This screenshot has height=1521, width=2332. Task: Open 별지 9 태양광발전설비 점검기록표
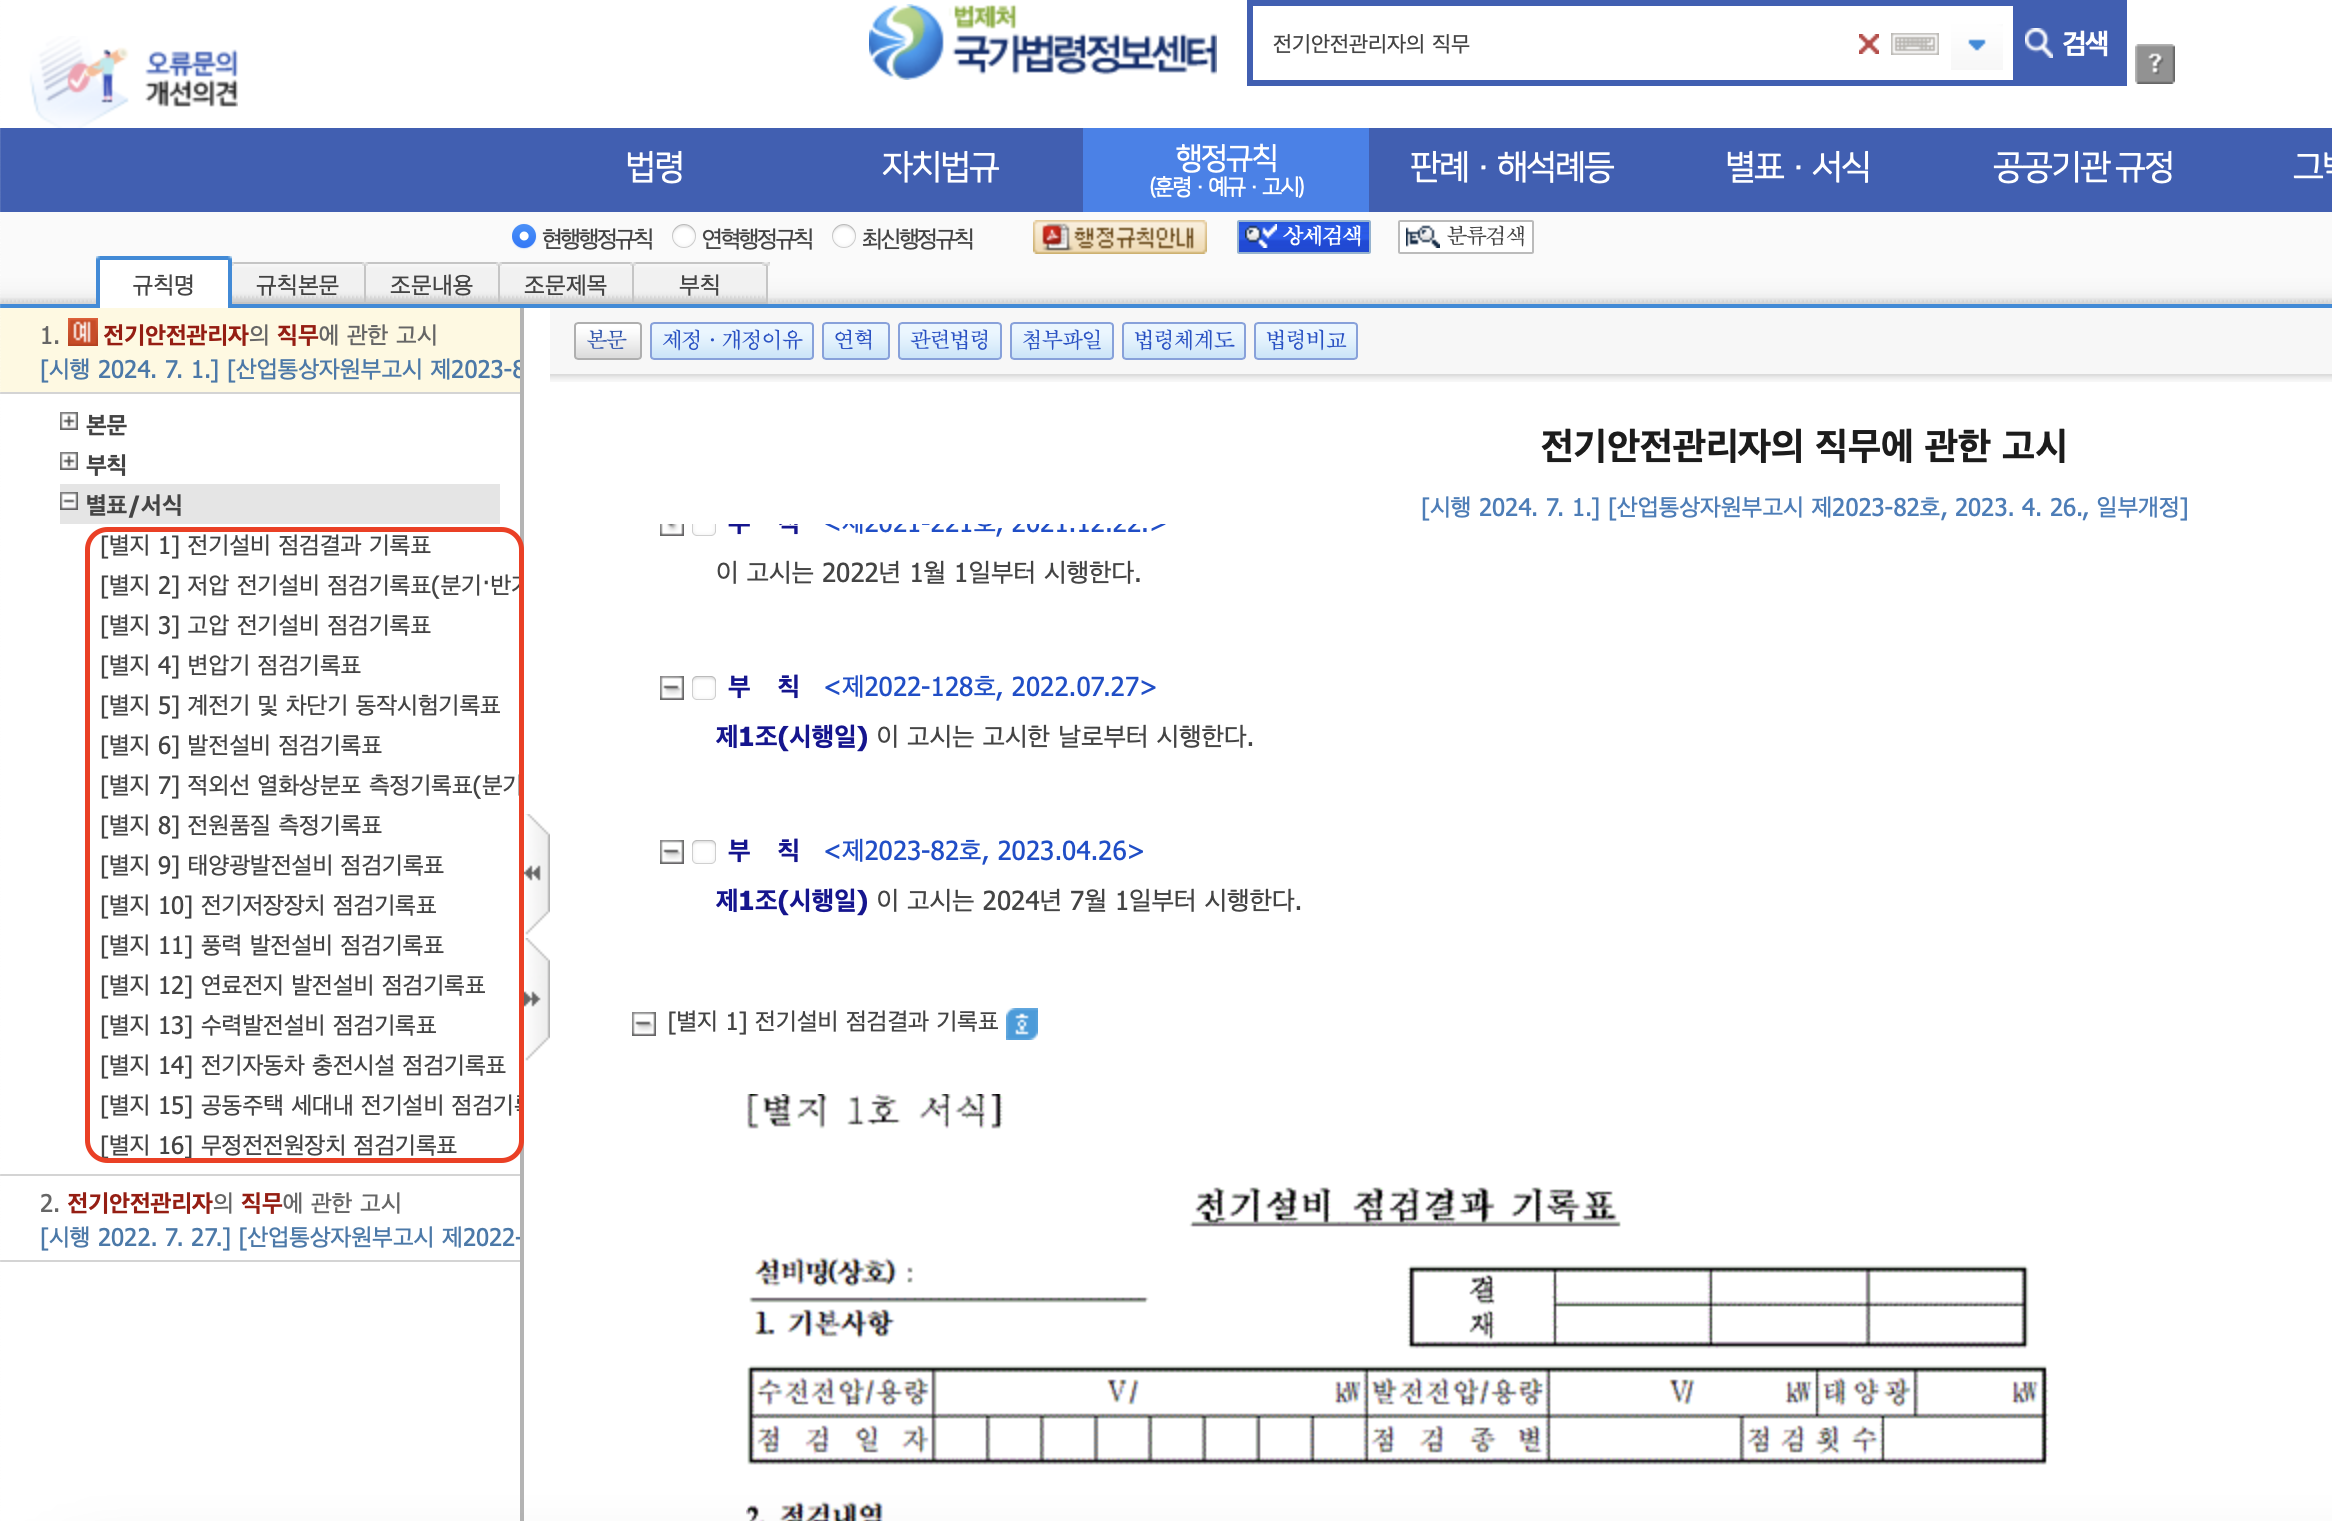tap(272, 864)
